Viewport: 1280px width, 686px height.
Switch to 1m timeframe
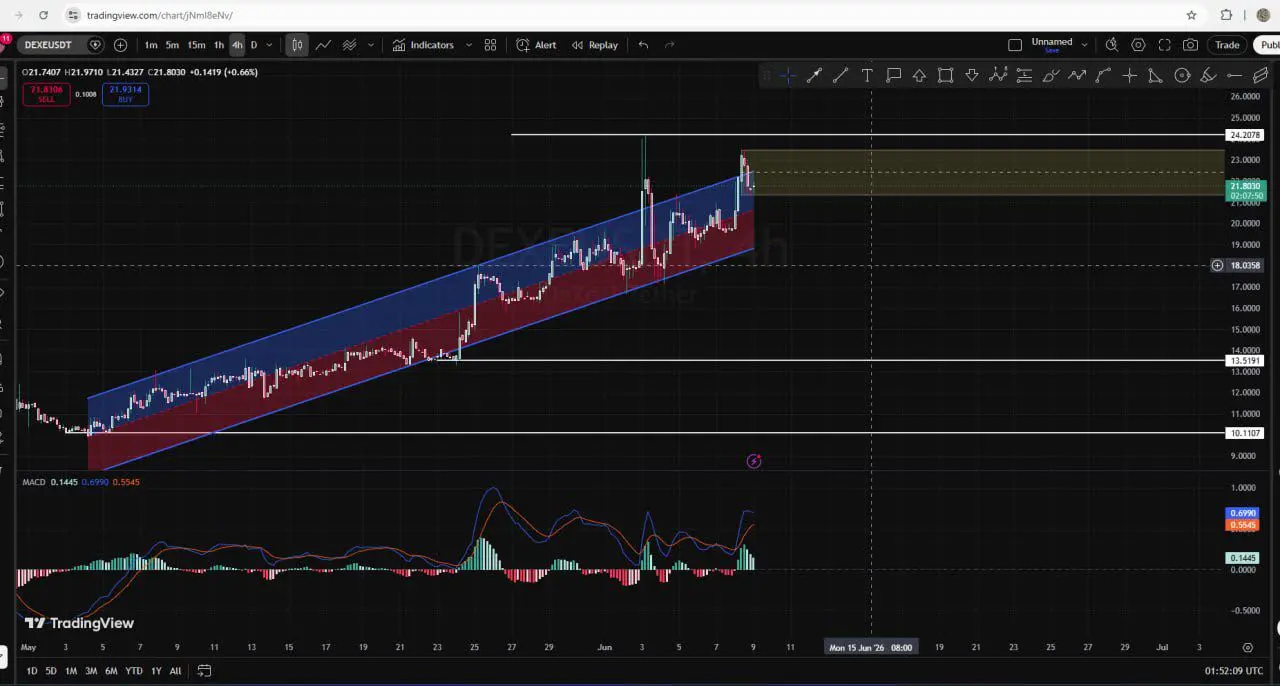[x=150, y=45]
